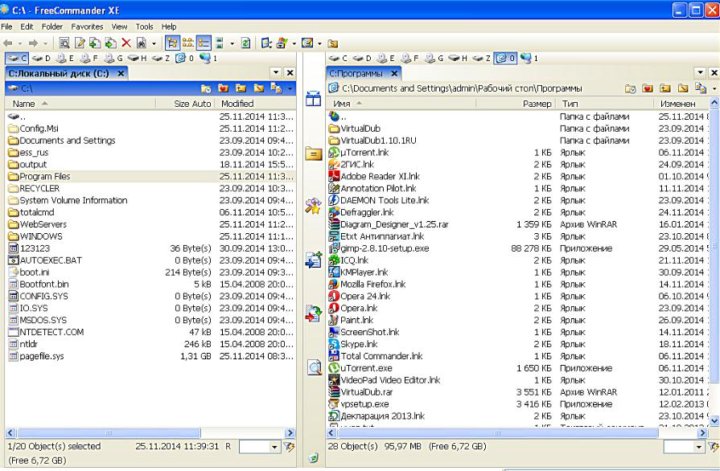Click the search files magnifier toolbar icon
Viewport: 720px width, 471px height.
[x=64, y=43]
